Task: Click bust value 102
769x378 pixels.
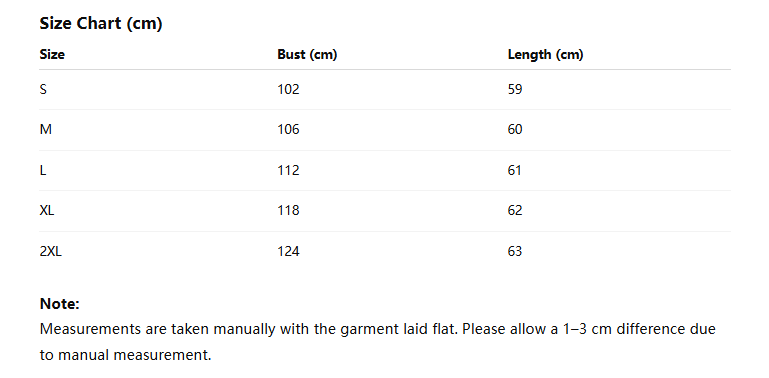Action: [x=288, y=89]
